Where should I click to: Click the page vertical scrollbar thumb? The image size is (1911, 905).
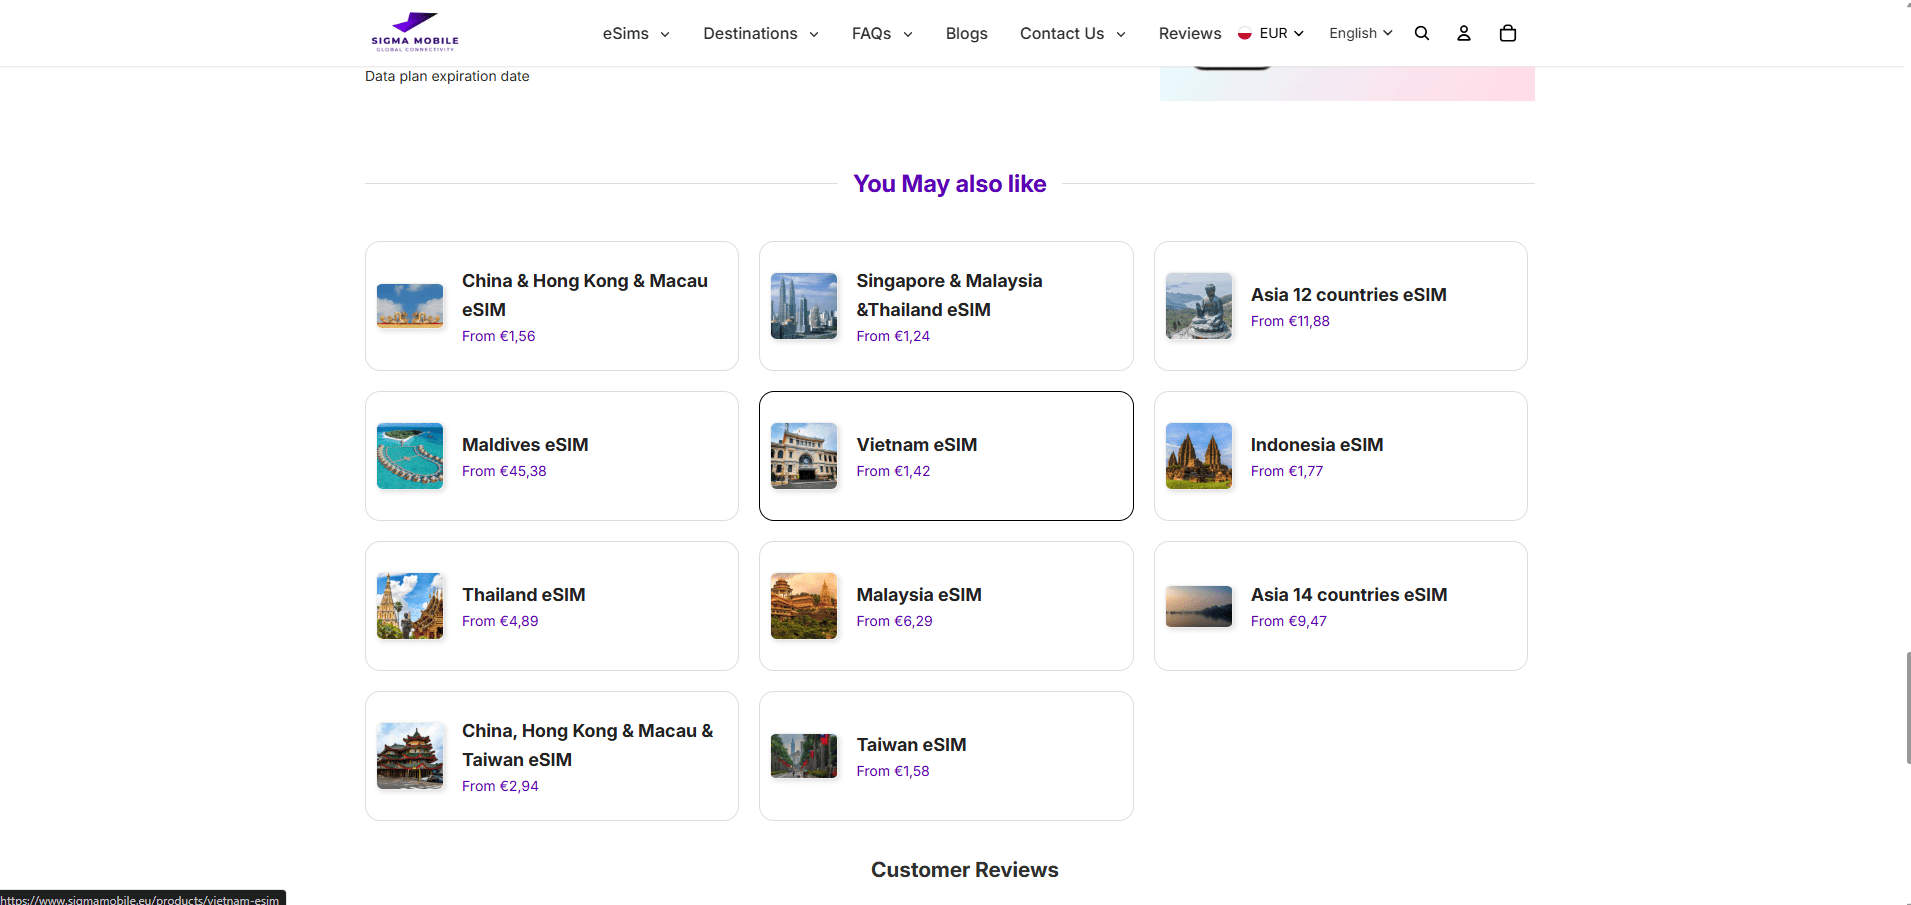coord(1908,708)
